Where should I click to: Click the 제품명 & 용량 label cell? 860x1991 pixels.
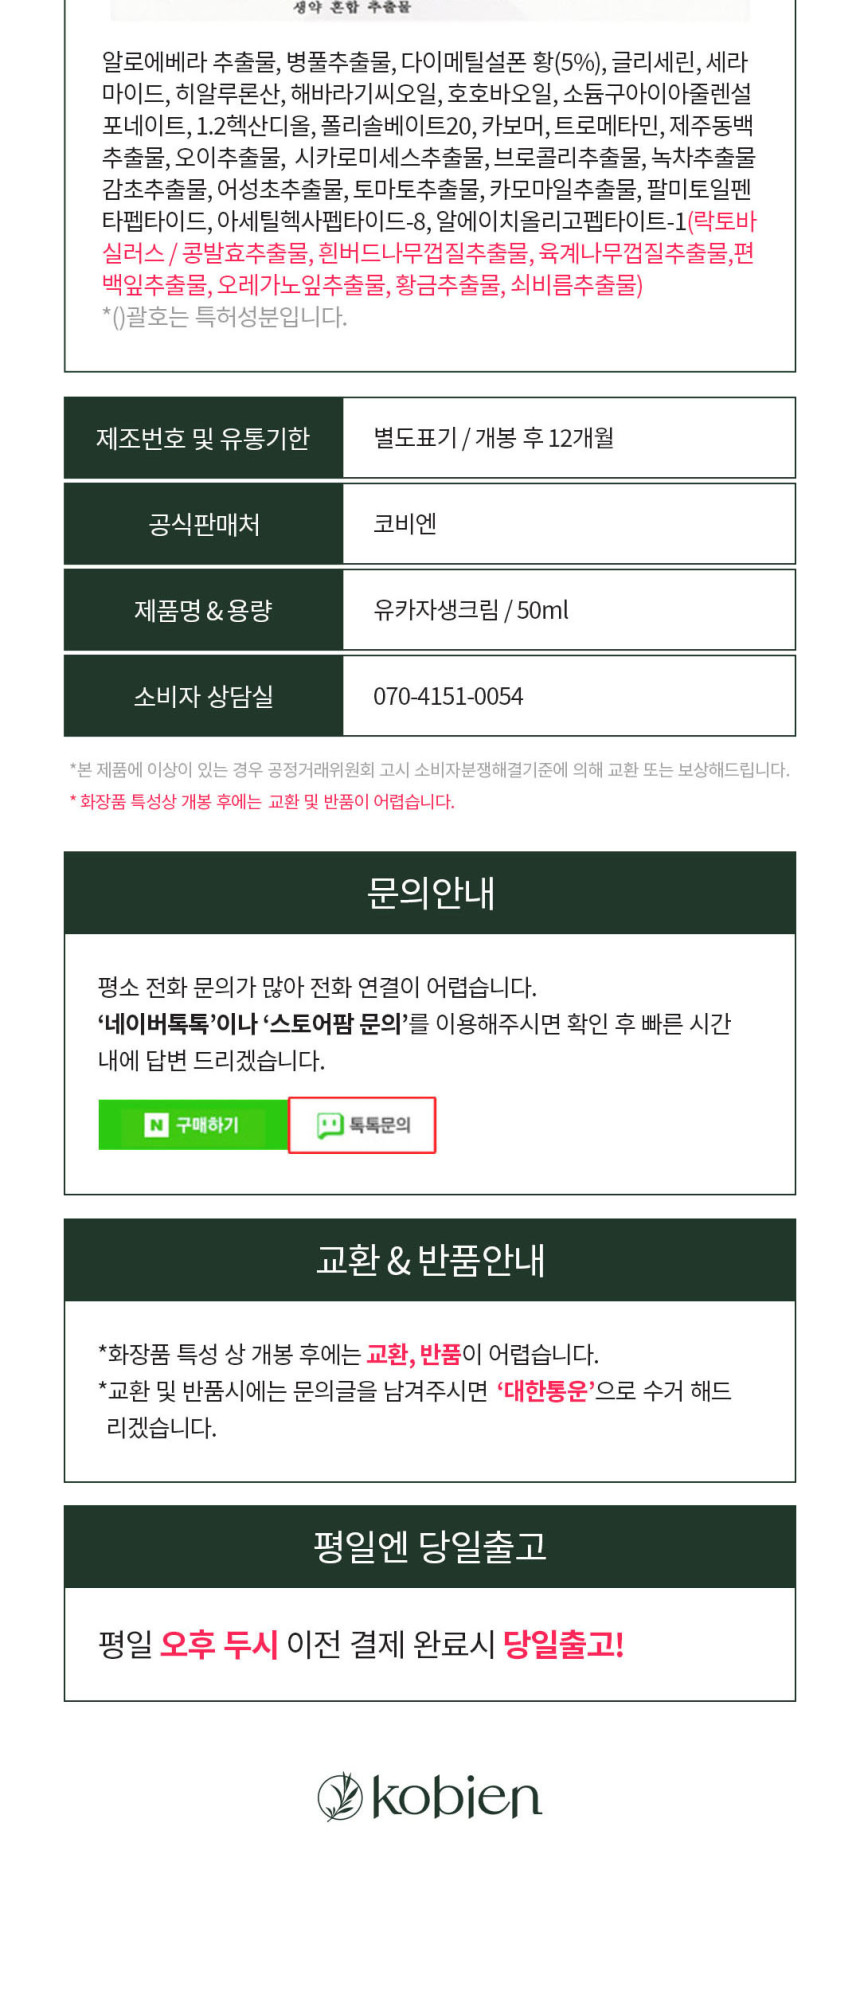click(x=204, y=610)
